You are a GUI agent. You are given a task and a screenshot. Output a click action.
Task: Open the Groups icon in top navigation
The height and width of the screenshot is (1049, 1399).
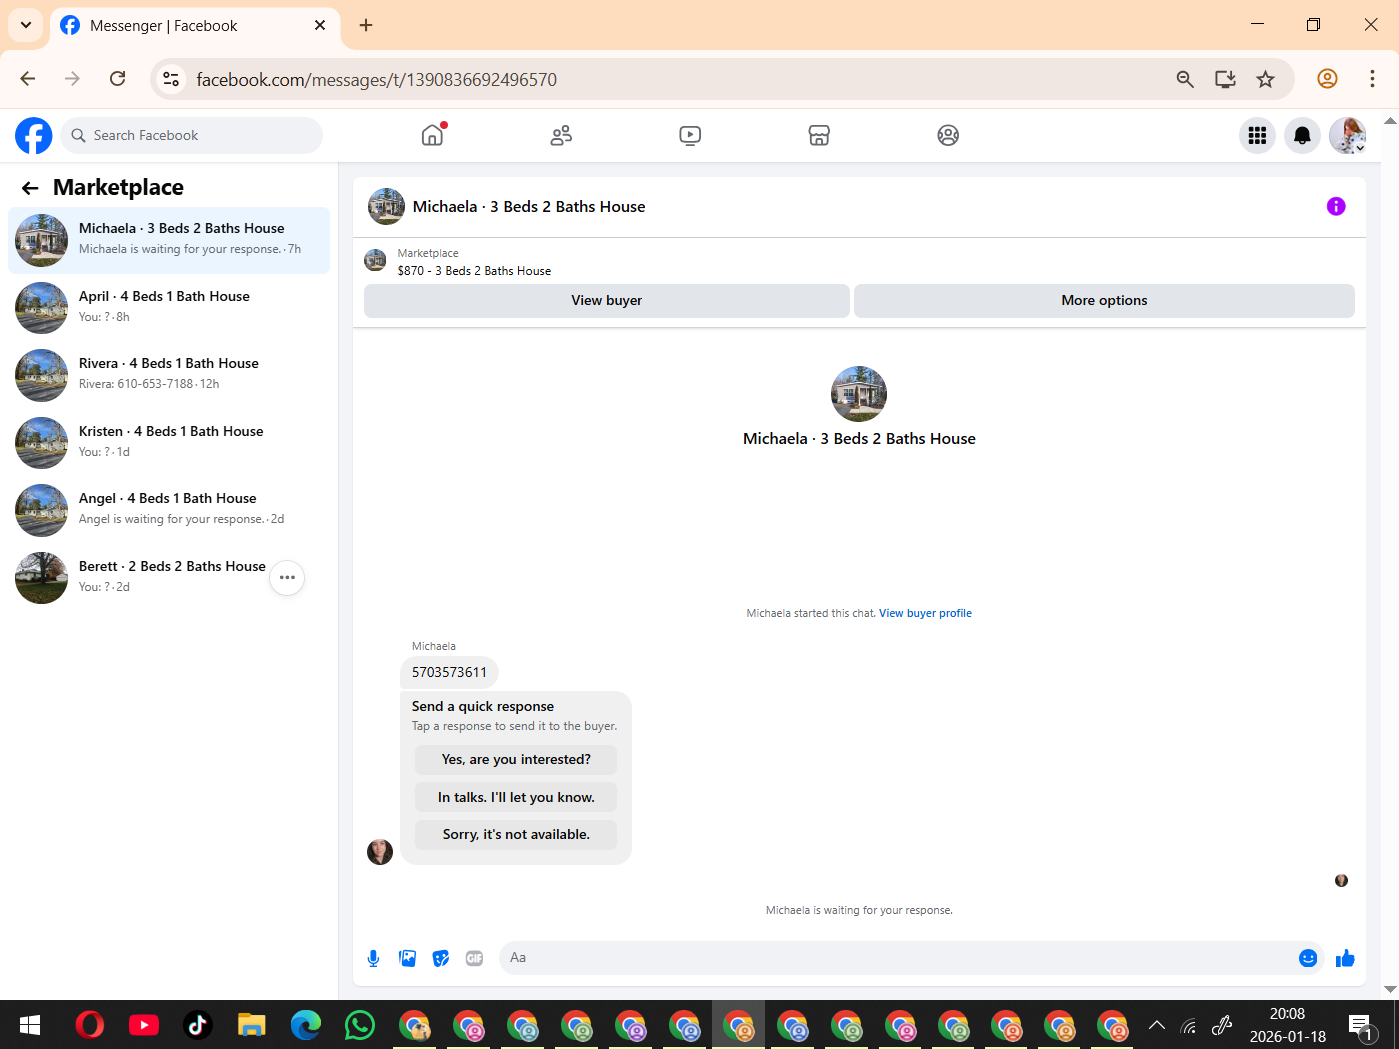coord(948,135)
